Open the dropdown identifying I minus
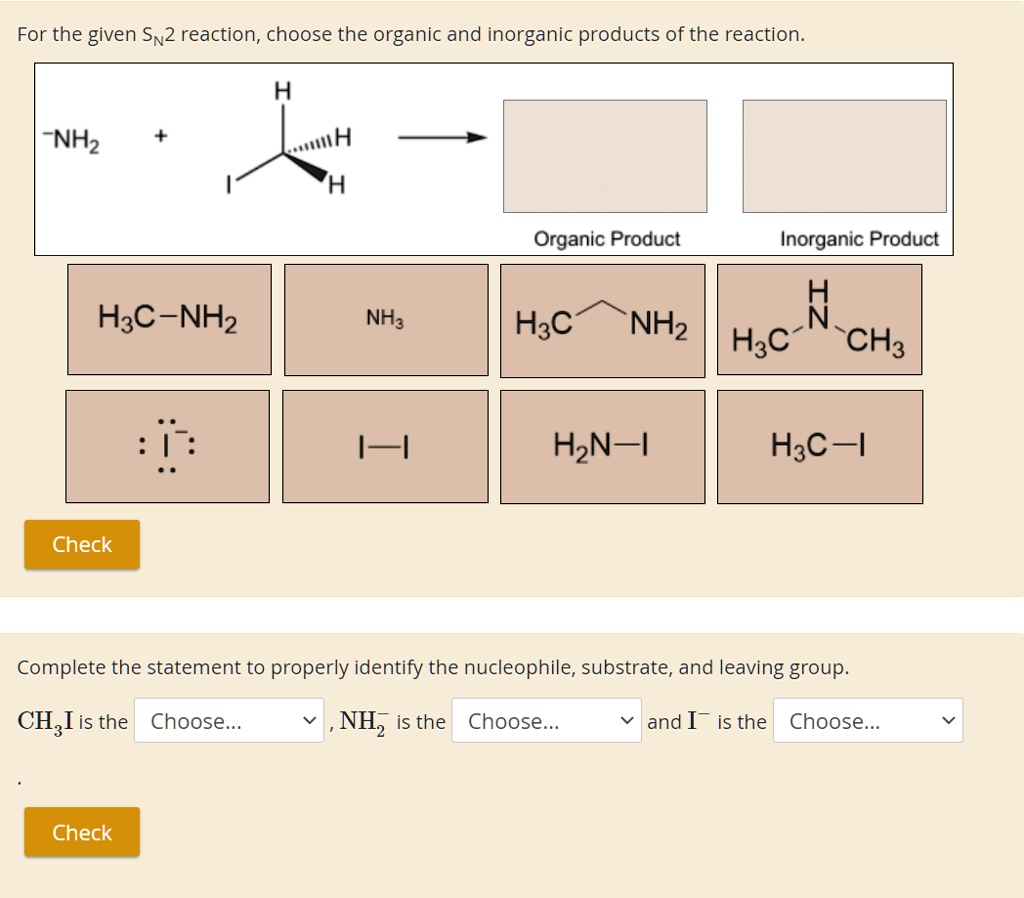This screenshot has width=1024, height=898. pos(868,721)
